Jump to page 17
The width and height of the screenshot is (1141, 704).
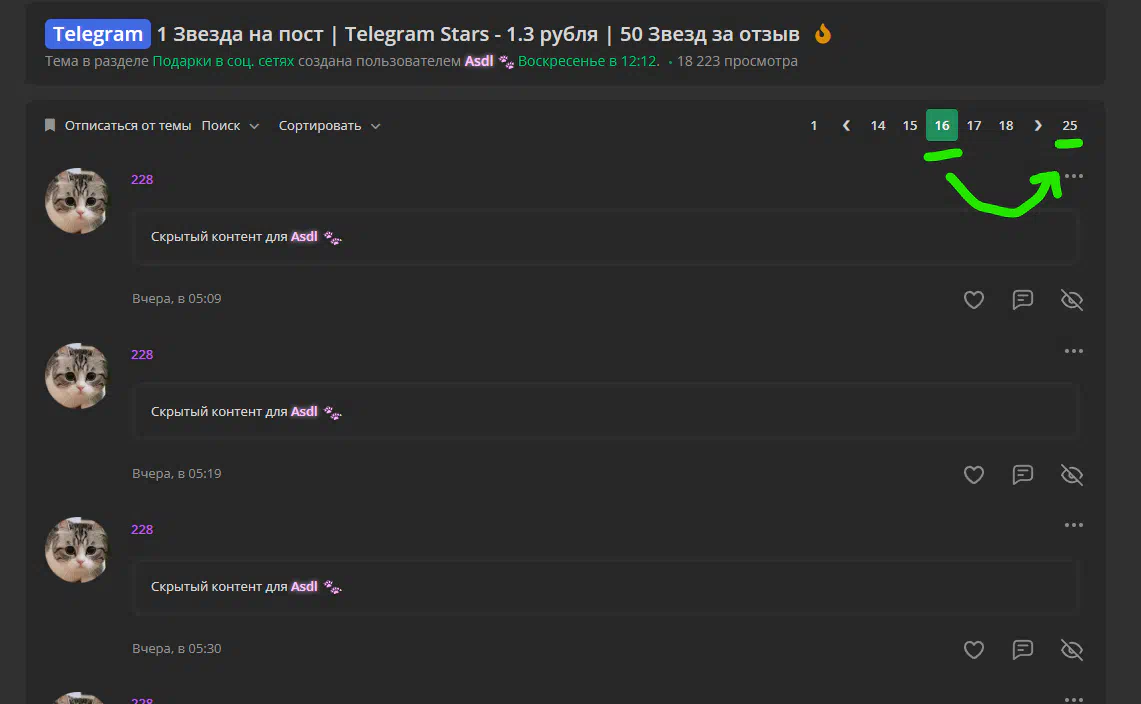(974, 125)
